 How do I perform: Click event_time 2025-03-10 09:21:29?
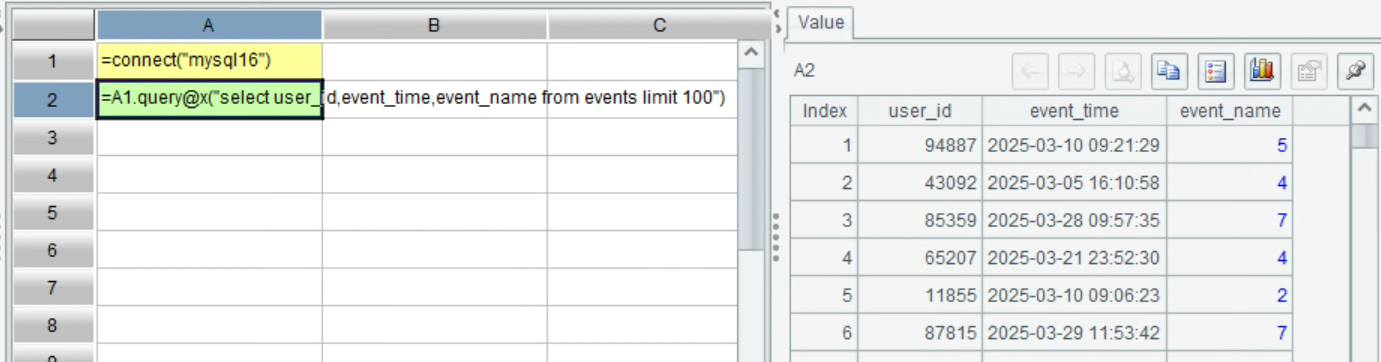point(1074,145)
